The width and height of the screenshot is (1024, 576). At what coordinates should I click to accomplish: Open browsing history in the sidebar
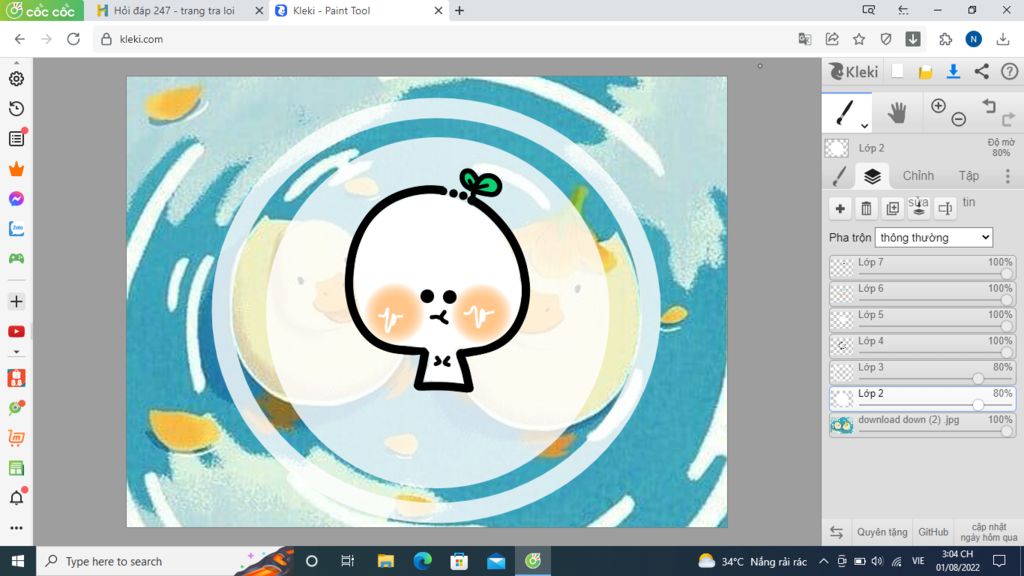click(x=16, y=108)
